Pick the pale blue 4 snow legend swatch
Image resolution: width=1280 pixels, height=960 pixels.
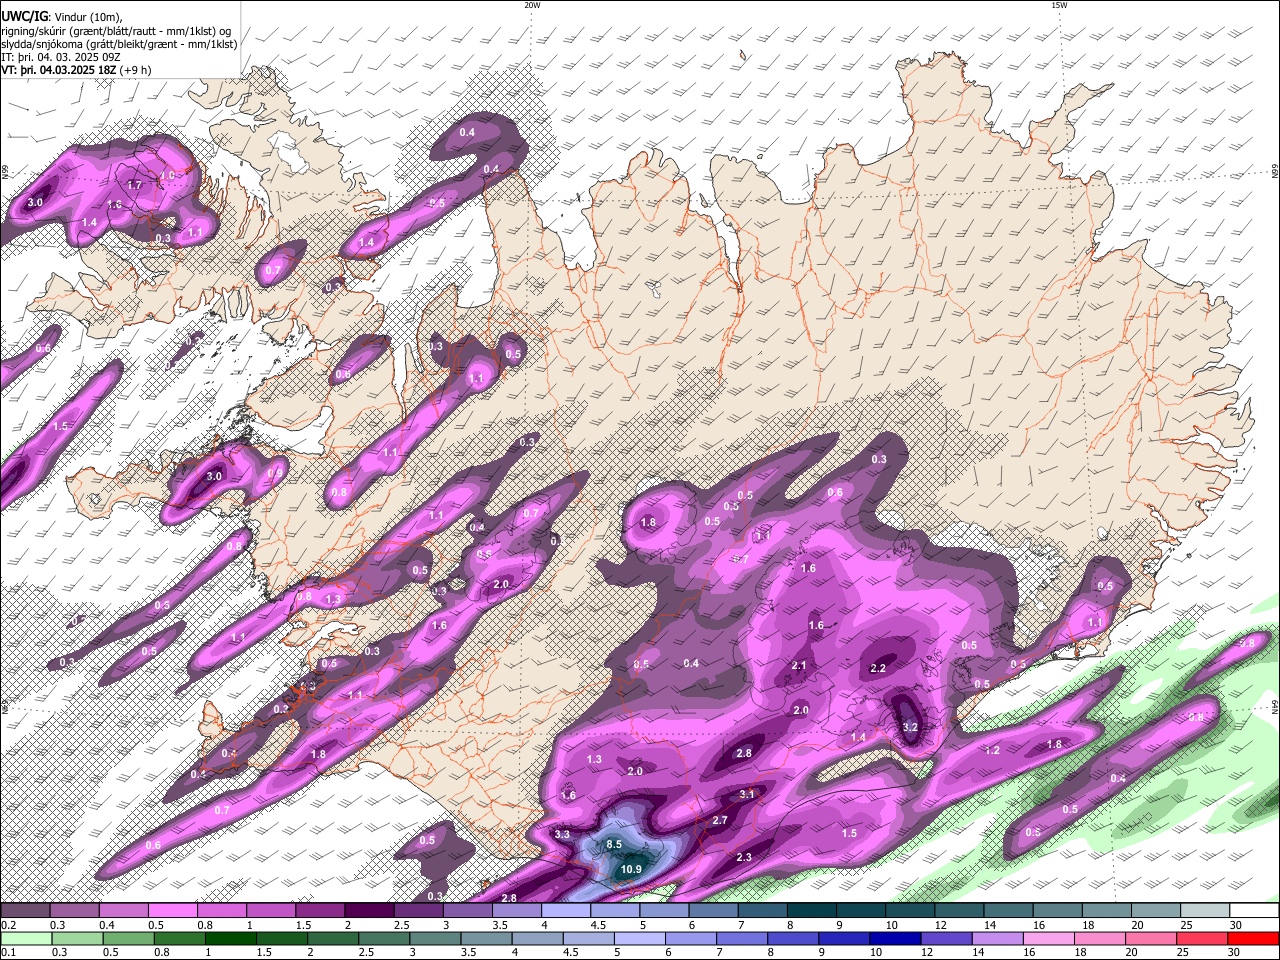[x=567, y=911]
